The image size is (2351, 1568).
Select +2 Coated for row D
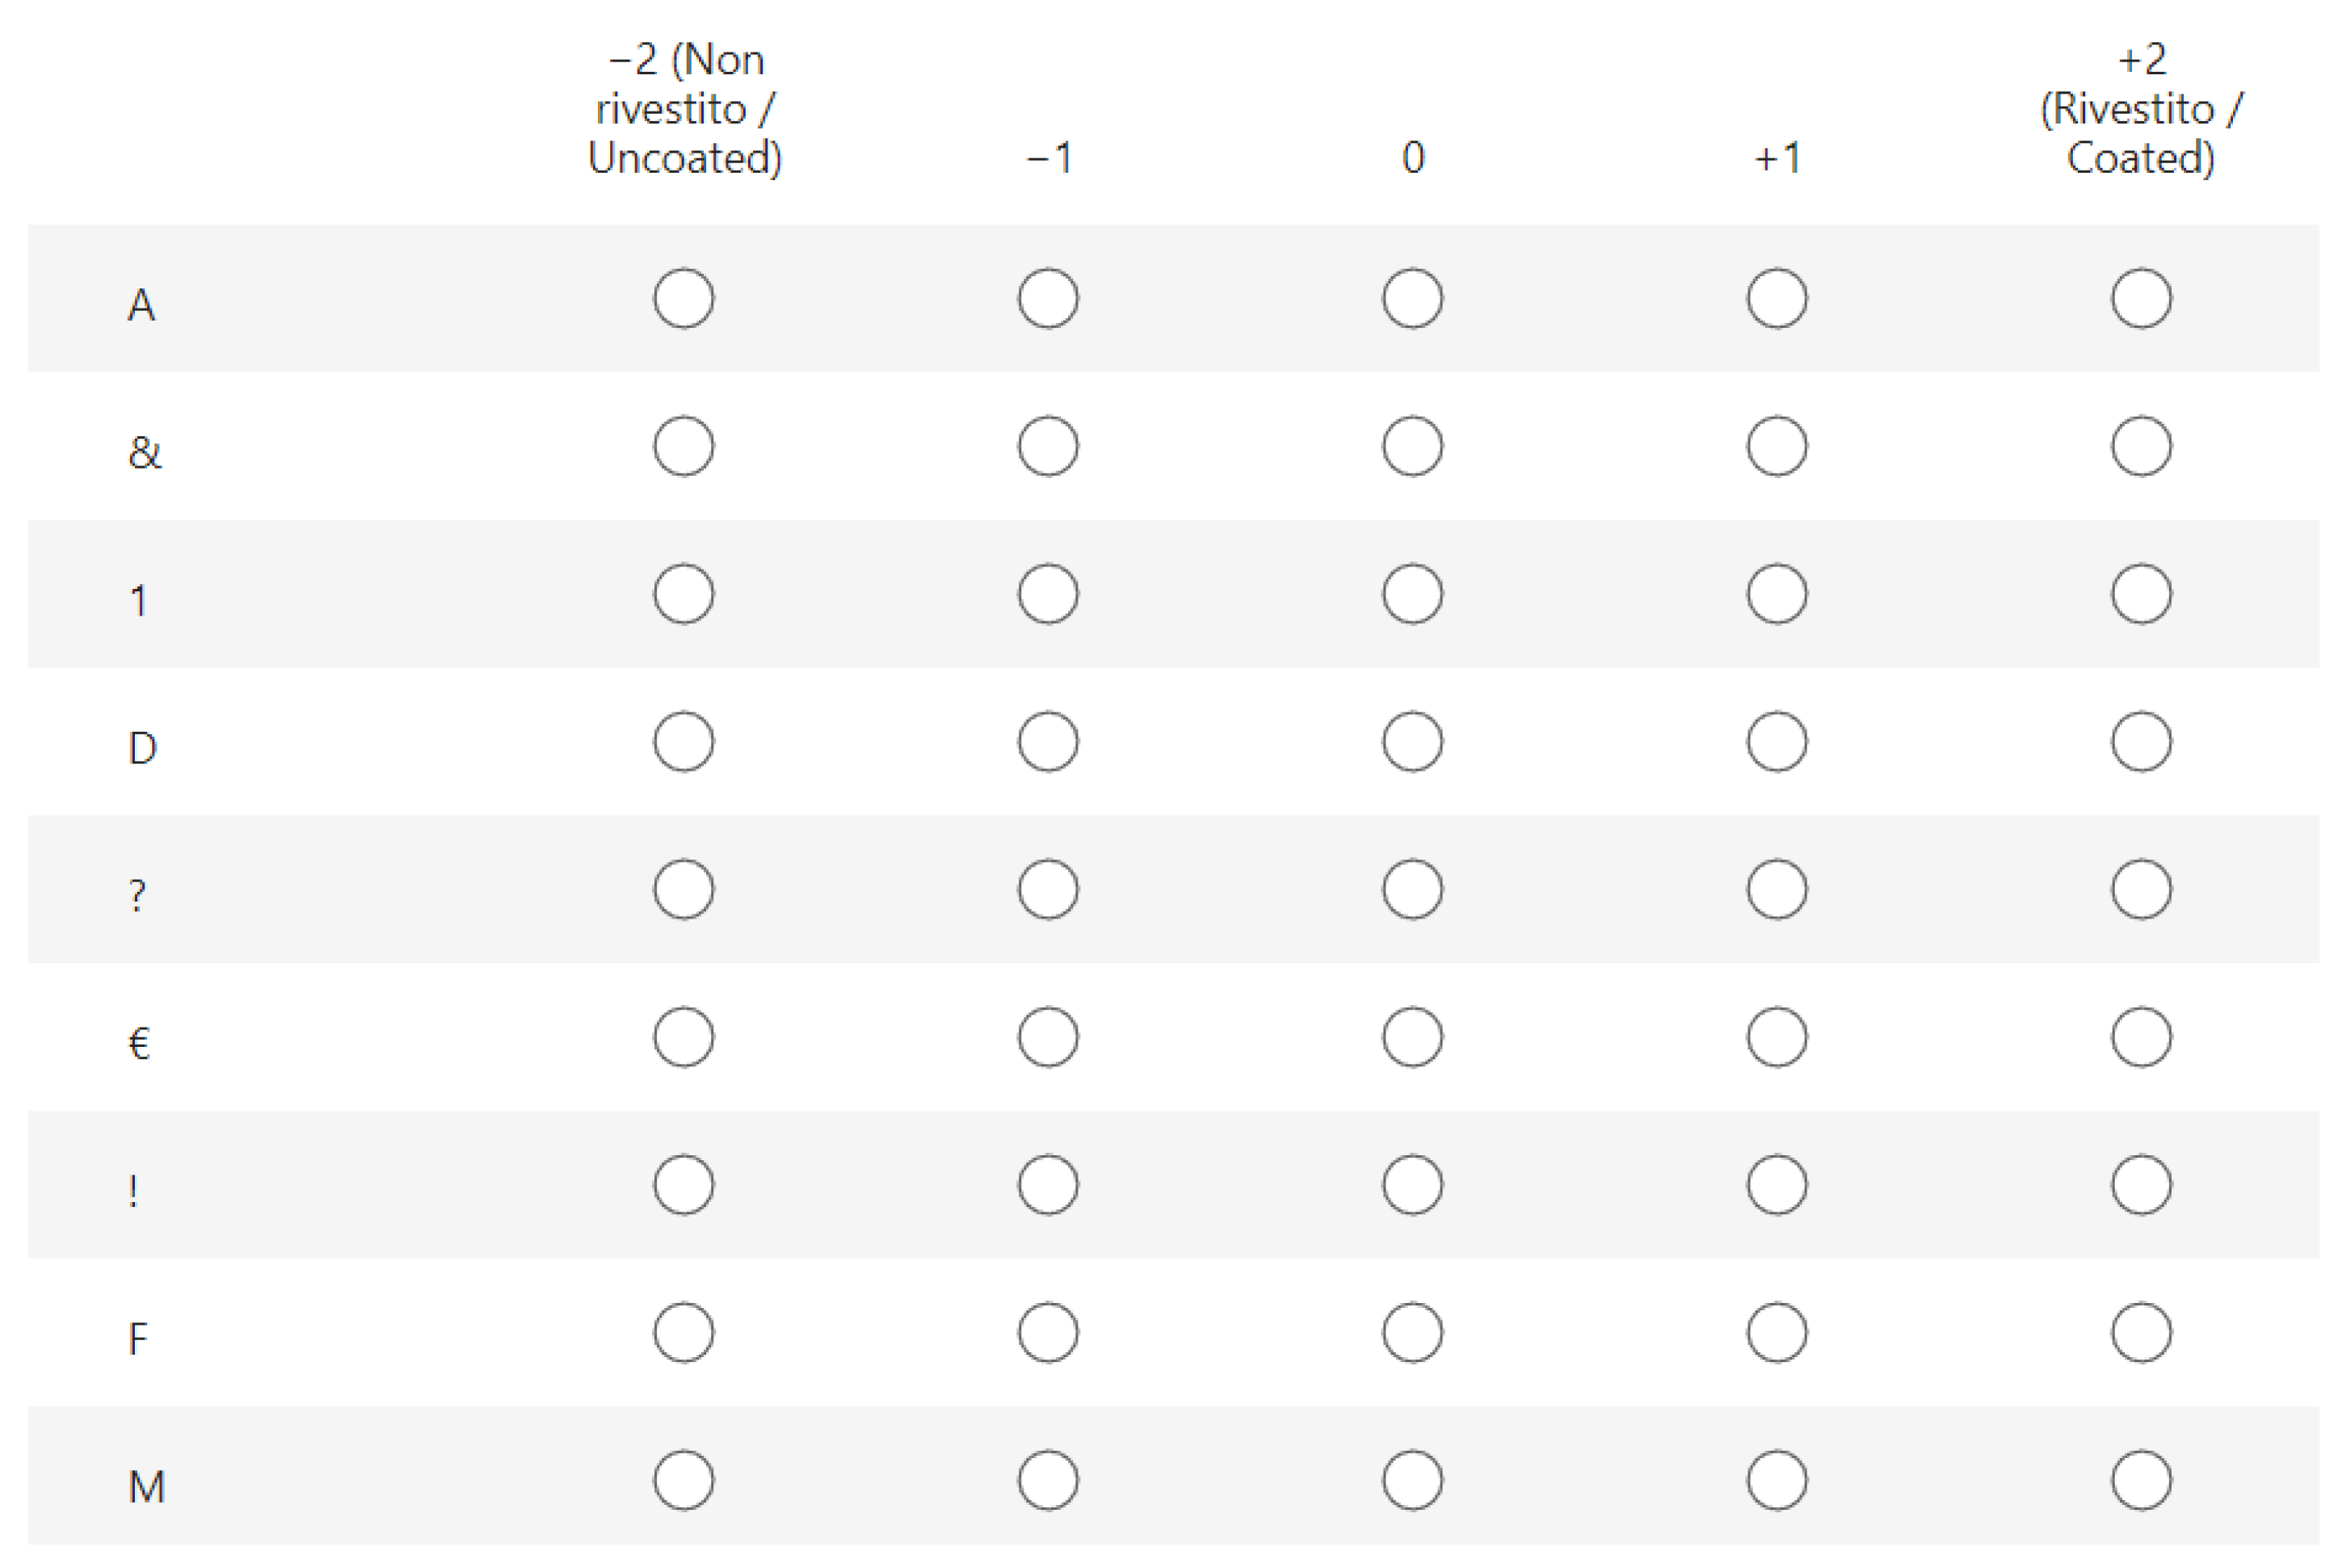2141,742
